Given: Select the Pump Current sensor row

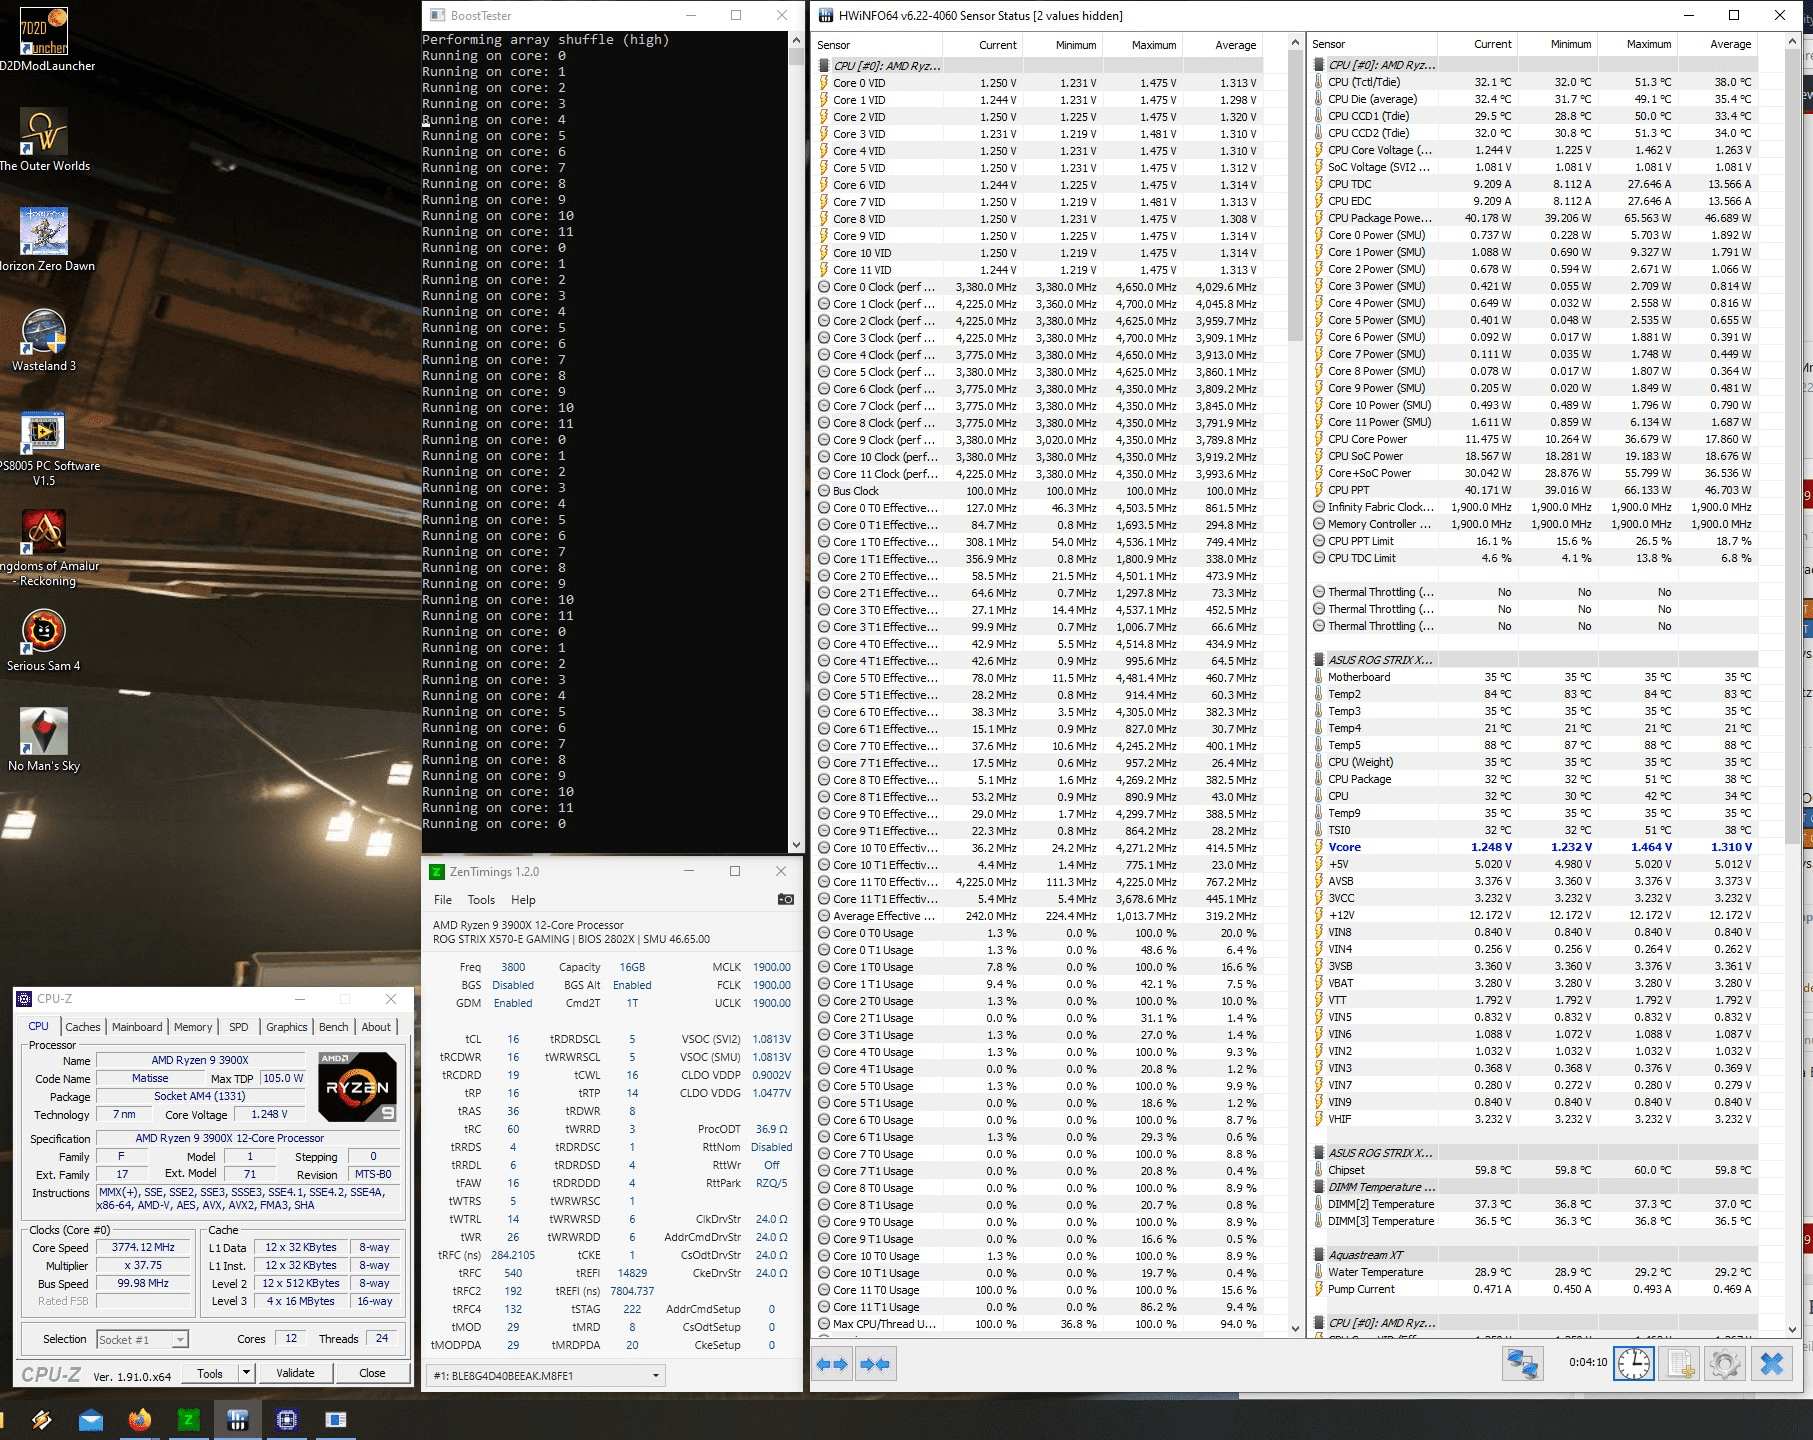Looking at the screenshot, I should [1535, 1289].
